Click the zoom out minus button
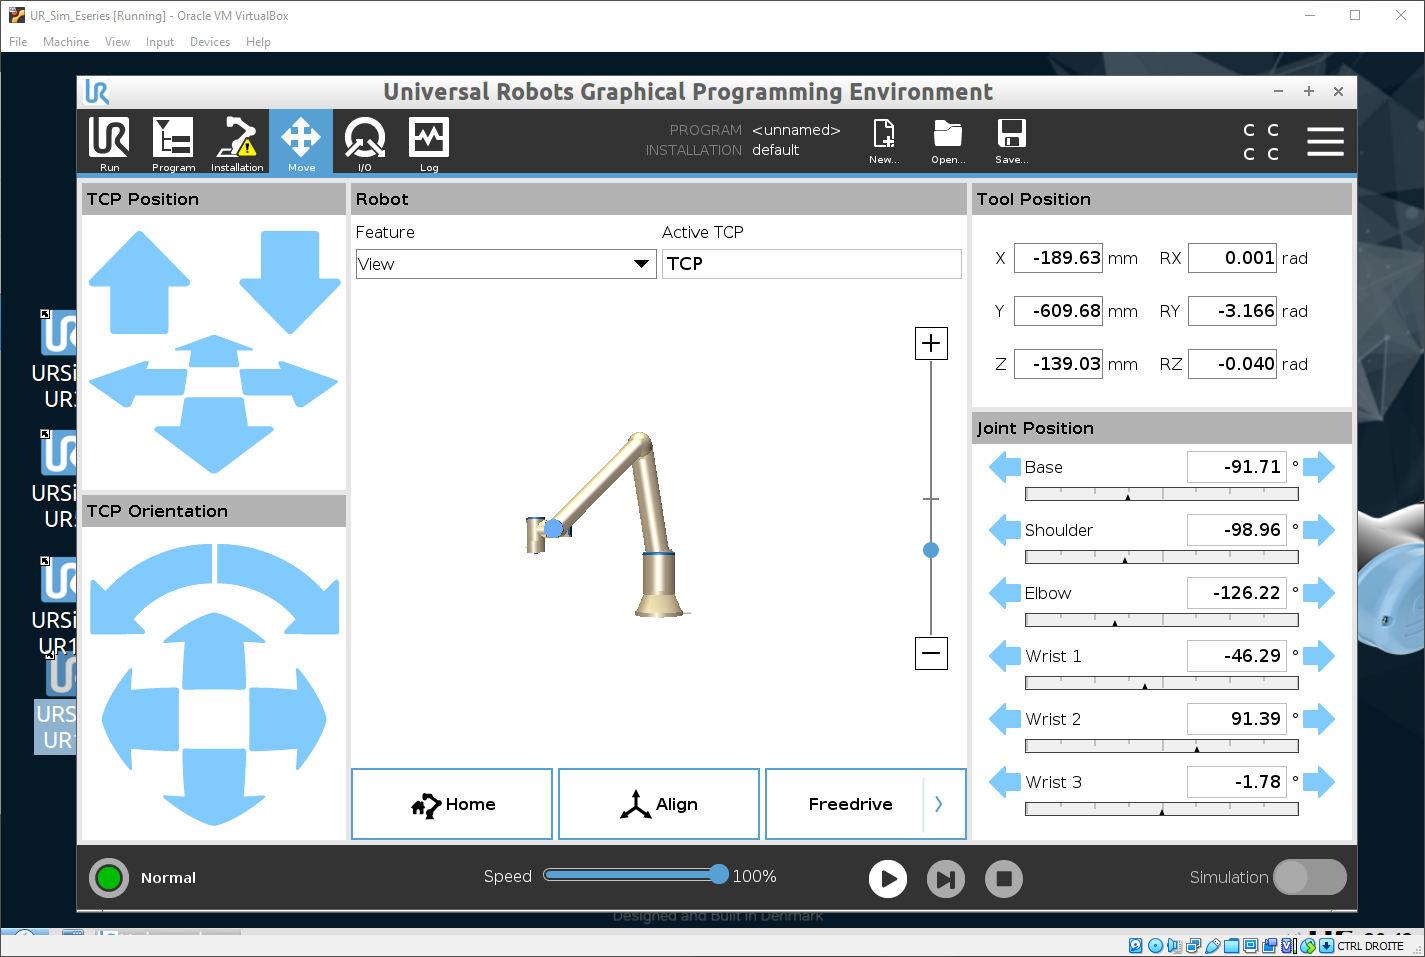 pyautogui.click(x=931, y=654)
